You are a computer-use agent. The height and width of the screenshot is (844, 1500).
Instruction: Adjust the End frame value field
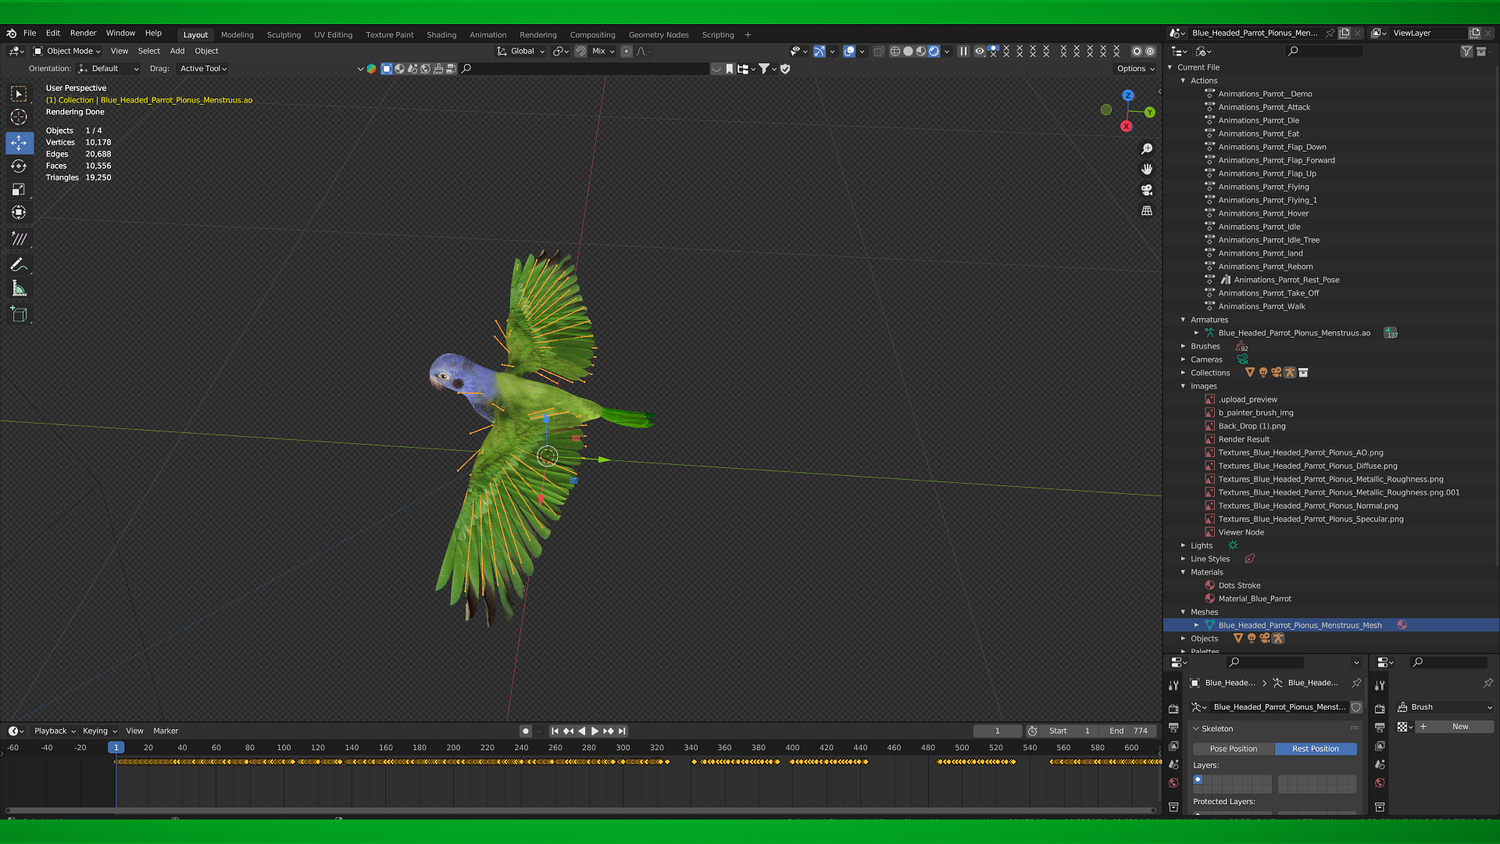pos(1129,731)
